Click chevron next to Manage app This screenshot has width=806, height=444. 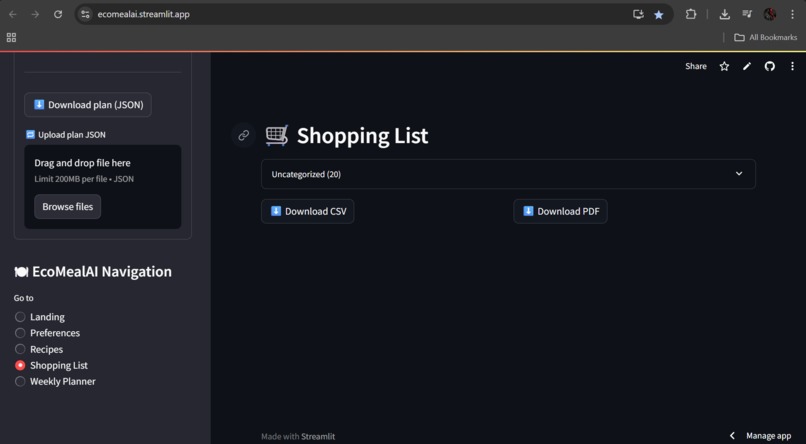coord(732,436)
